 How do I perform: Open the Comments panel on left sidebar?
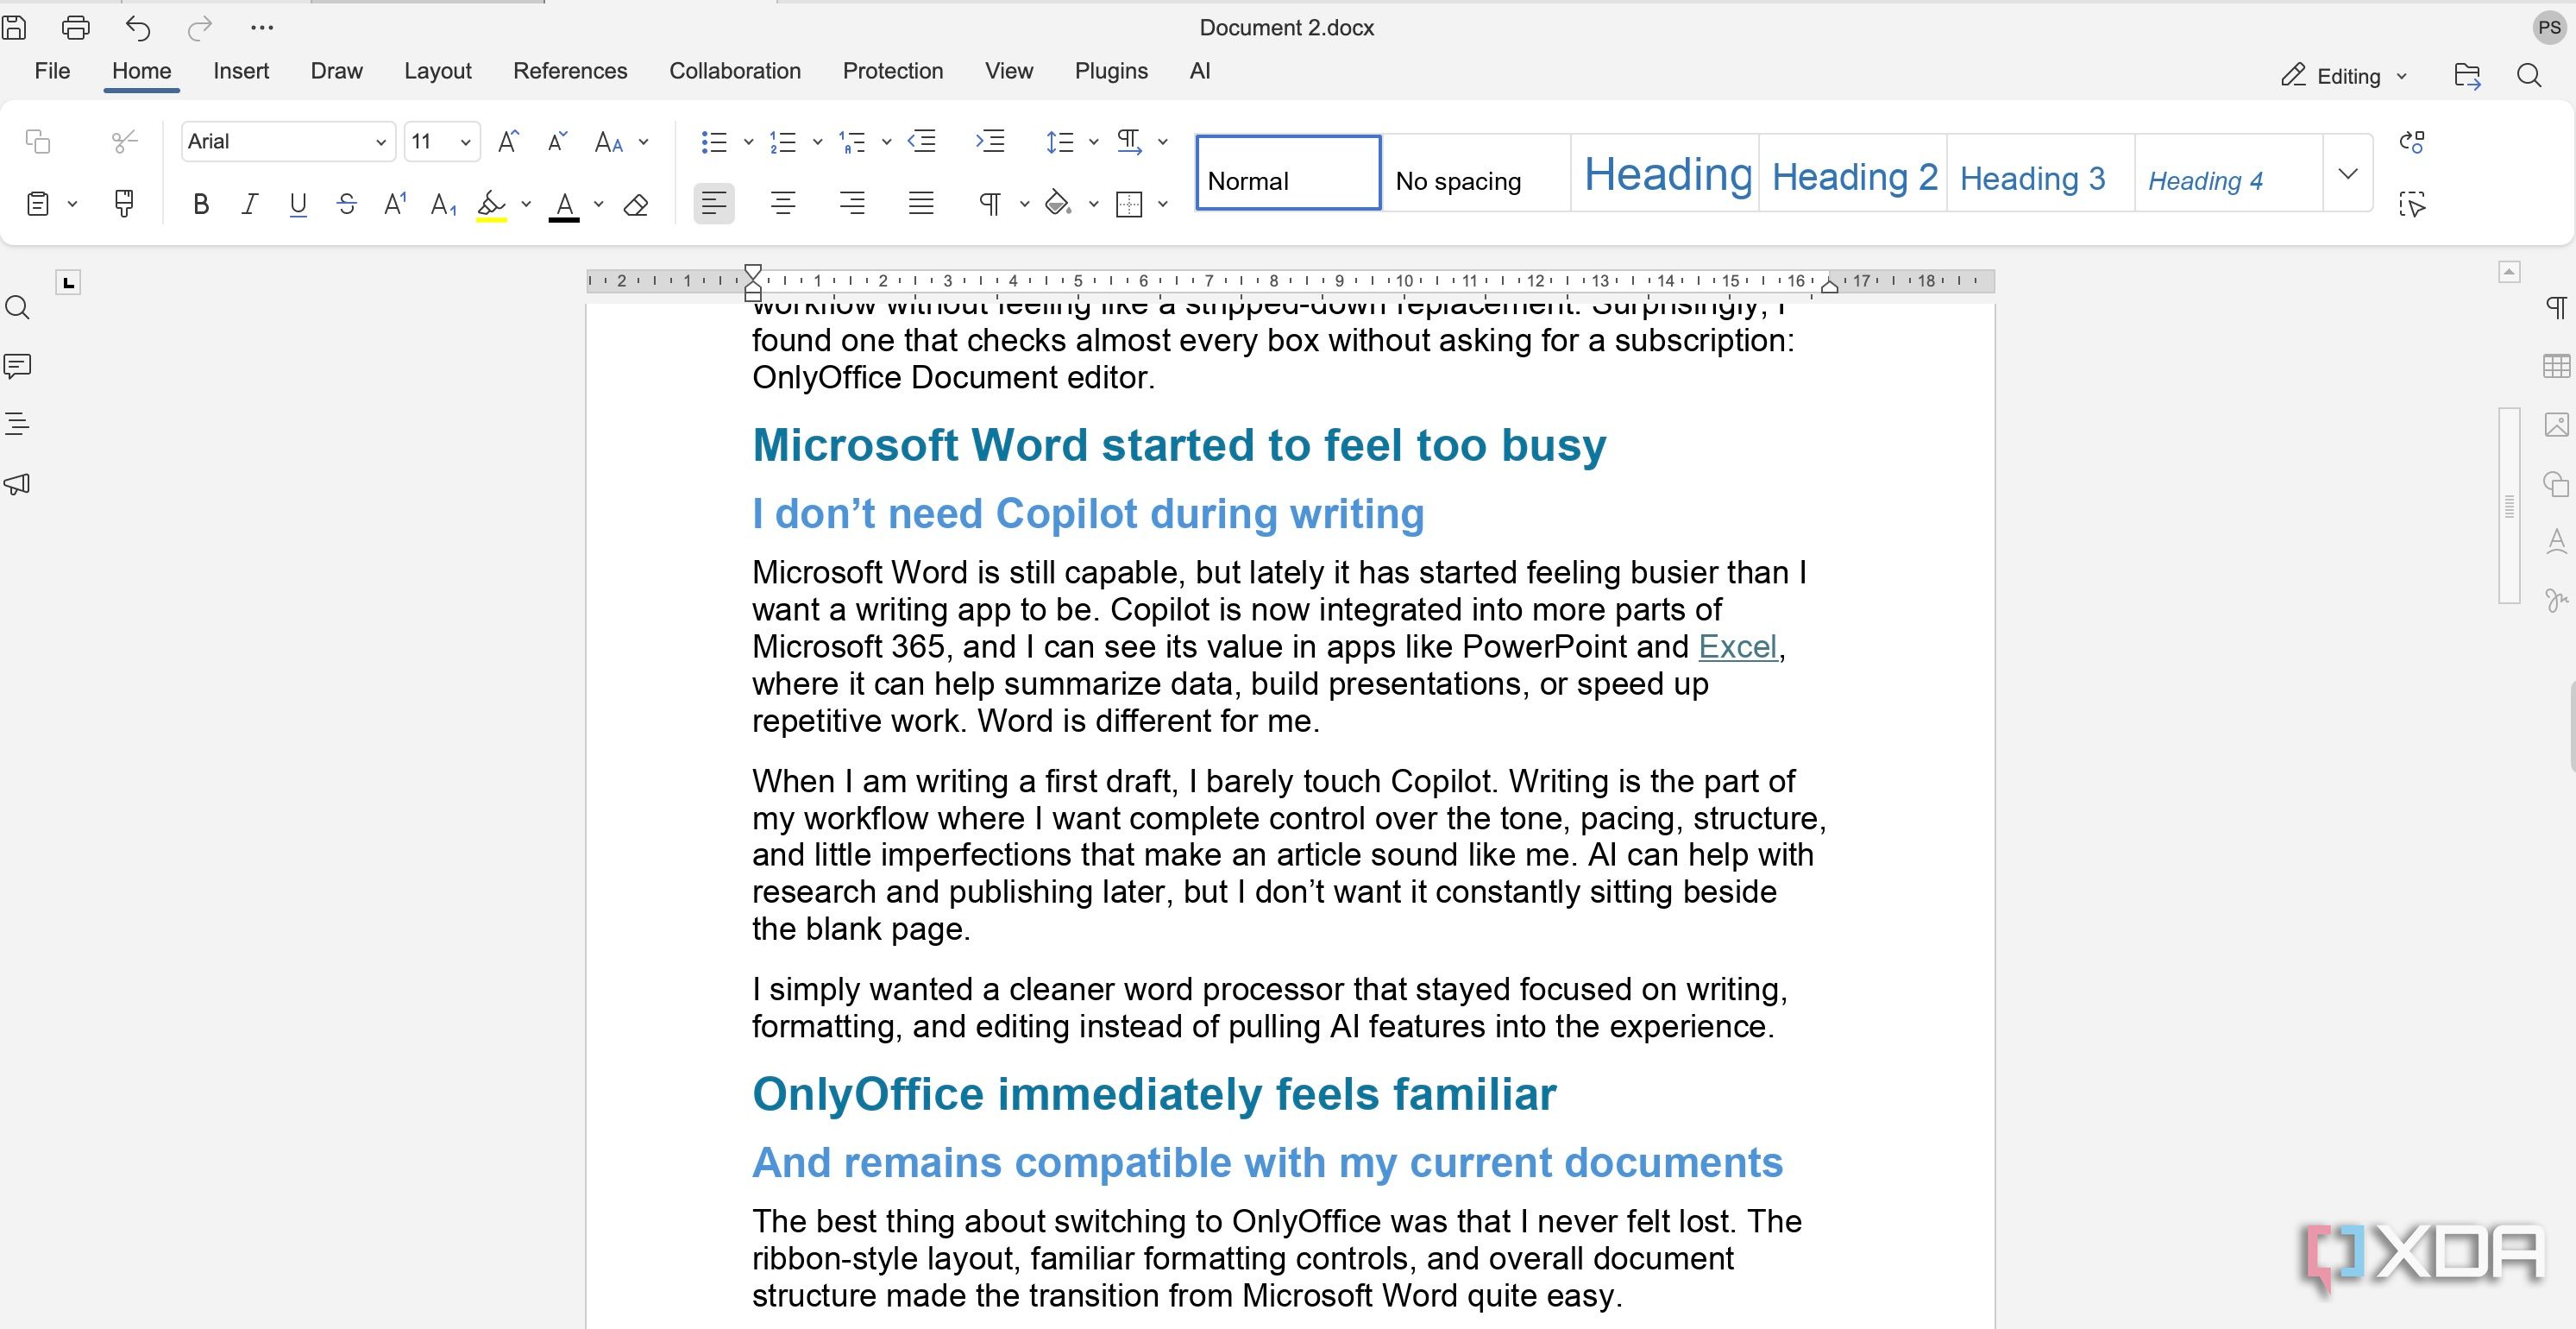coord(17,366)
